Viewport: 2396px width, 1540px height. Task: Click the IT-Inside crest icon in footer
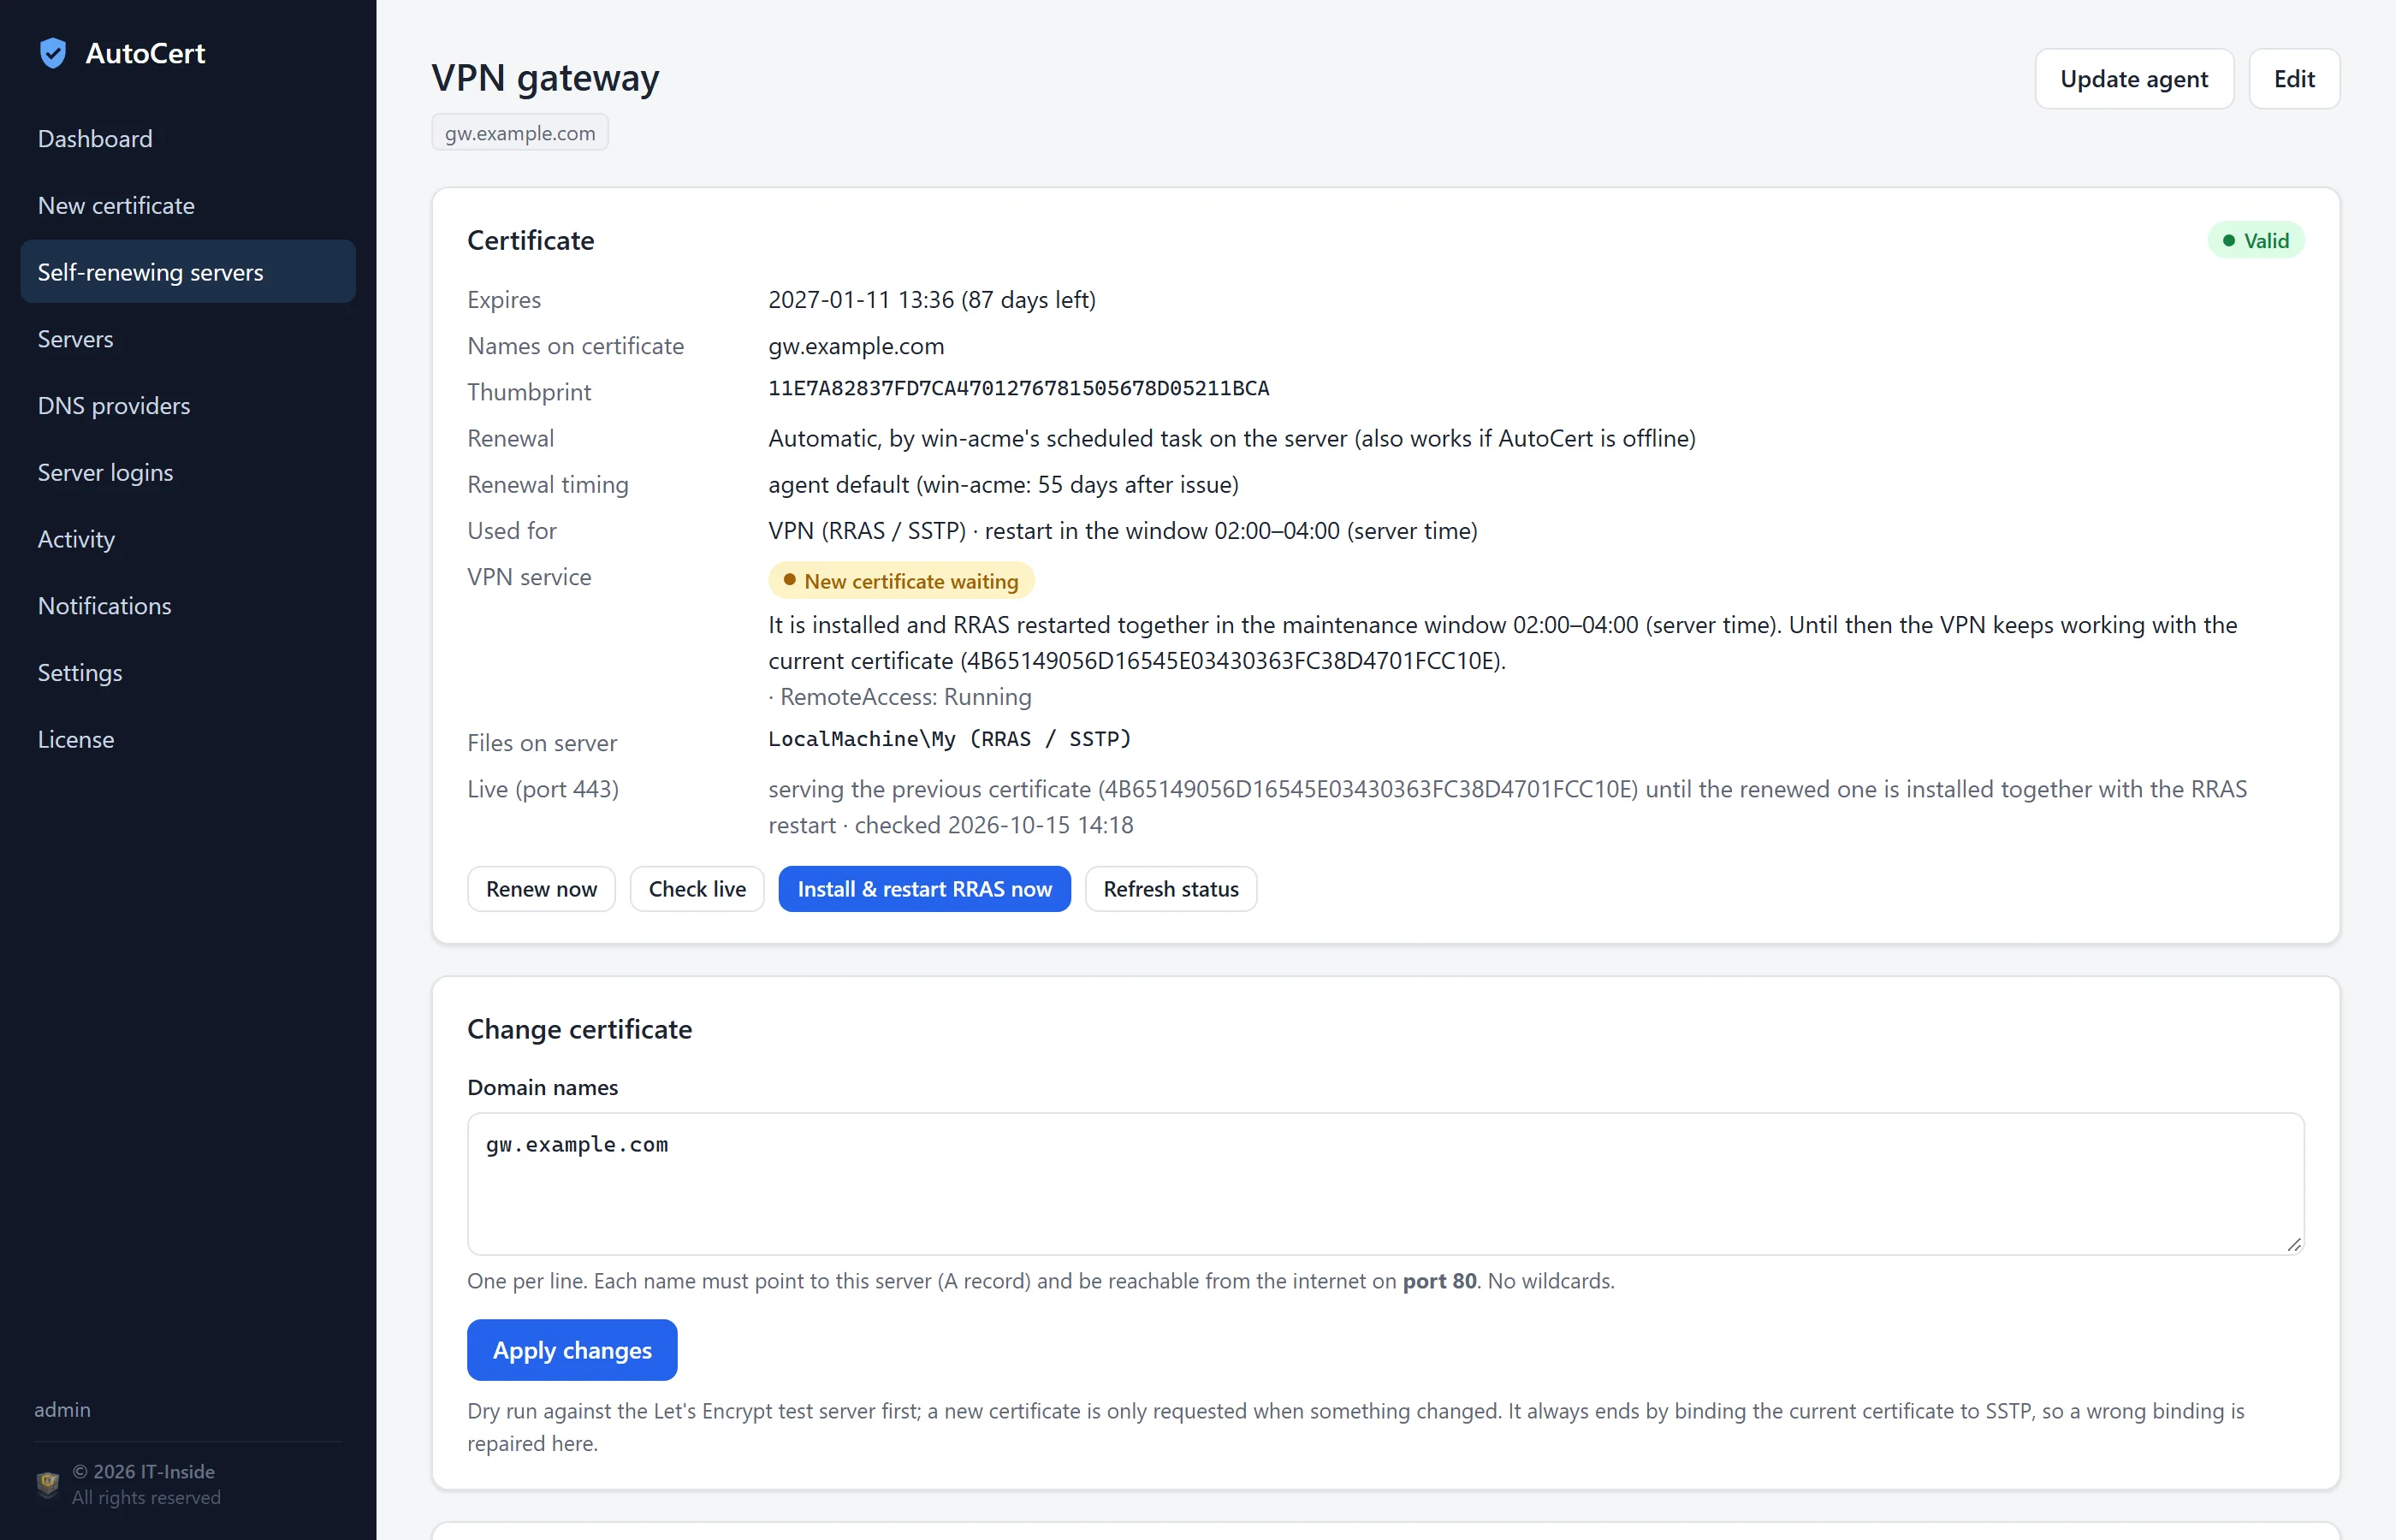[47, 1484]
